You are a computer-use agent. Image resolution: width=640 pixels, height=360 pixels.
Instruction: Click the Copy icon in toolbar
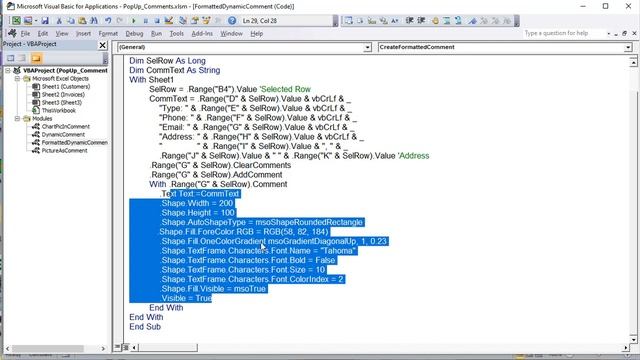pyautogui.click(x=71, y=20)
